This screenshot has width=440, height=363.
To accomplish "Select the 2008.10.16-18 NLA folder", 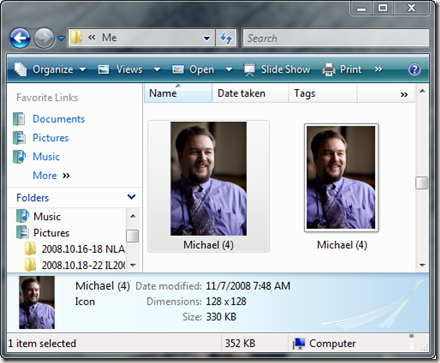I will [x=83, y=249].
